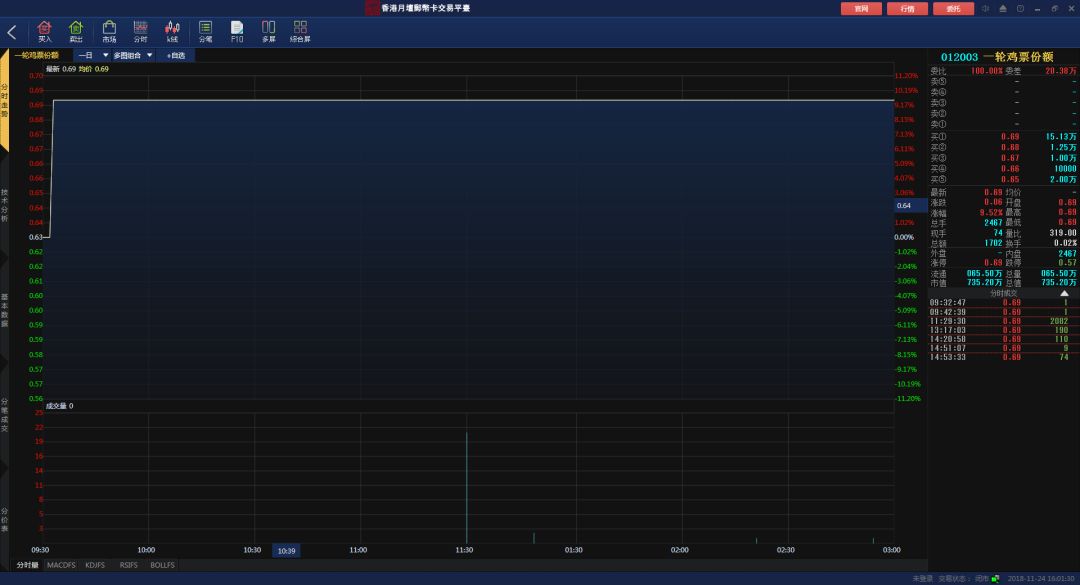
Task: Open the 综合屏 composite screen grid icon
Action: 300,32
